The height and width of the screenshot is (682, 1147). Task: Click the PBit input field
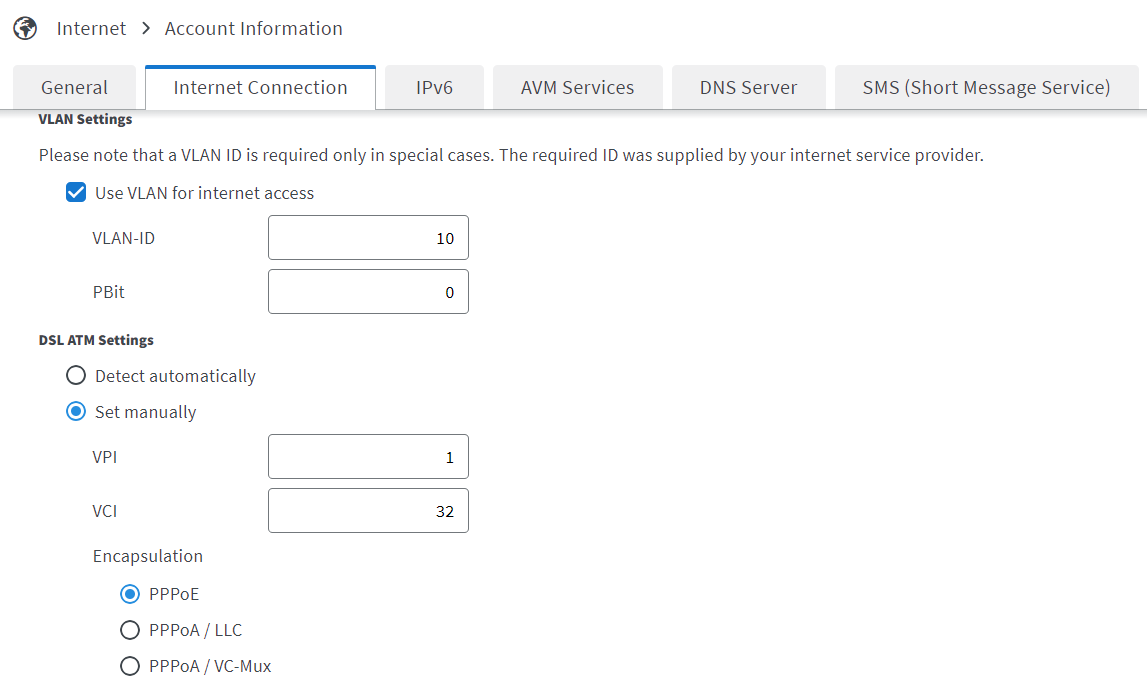click(x=368, y=292)
